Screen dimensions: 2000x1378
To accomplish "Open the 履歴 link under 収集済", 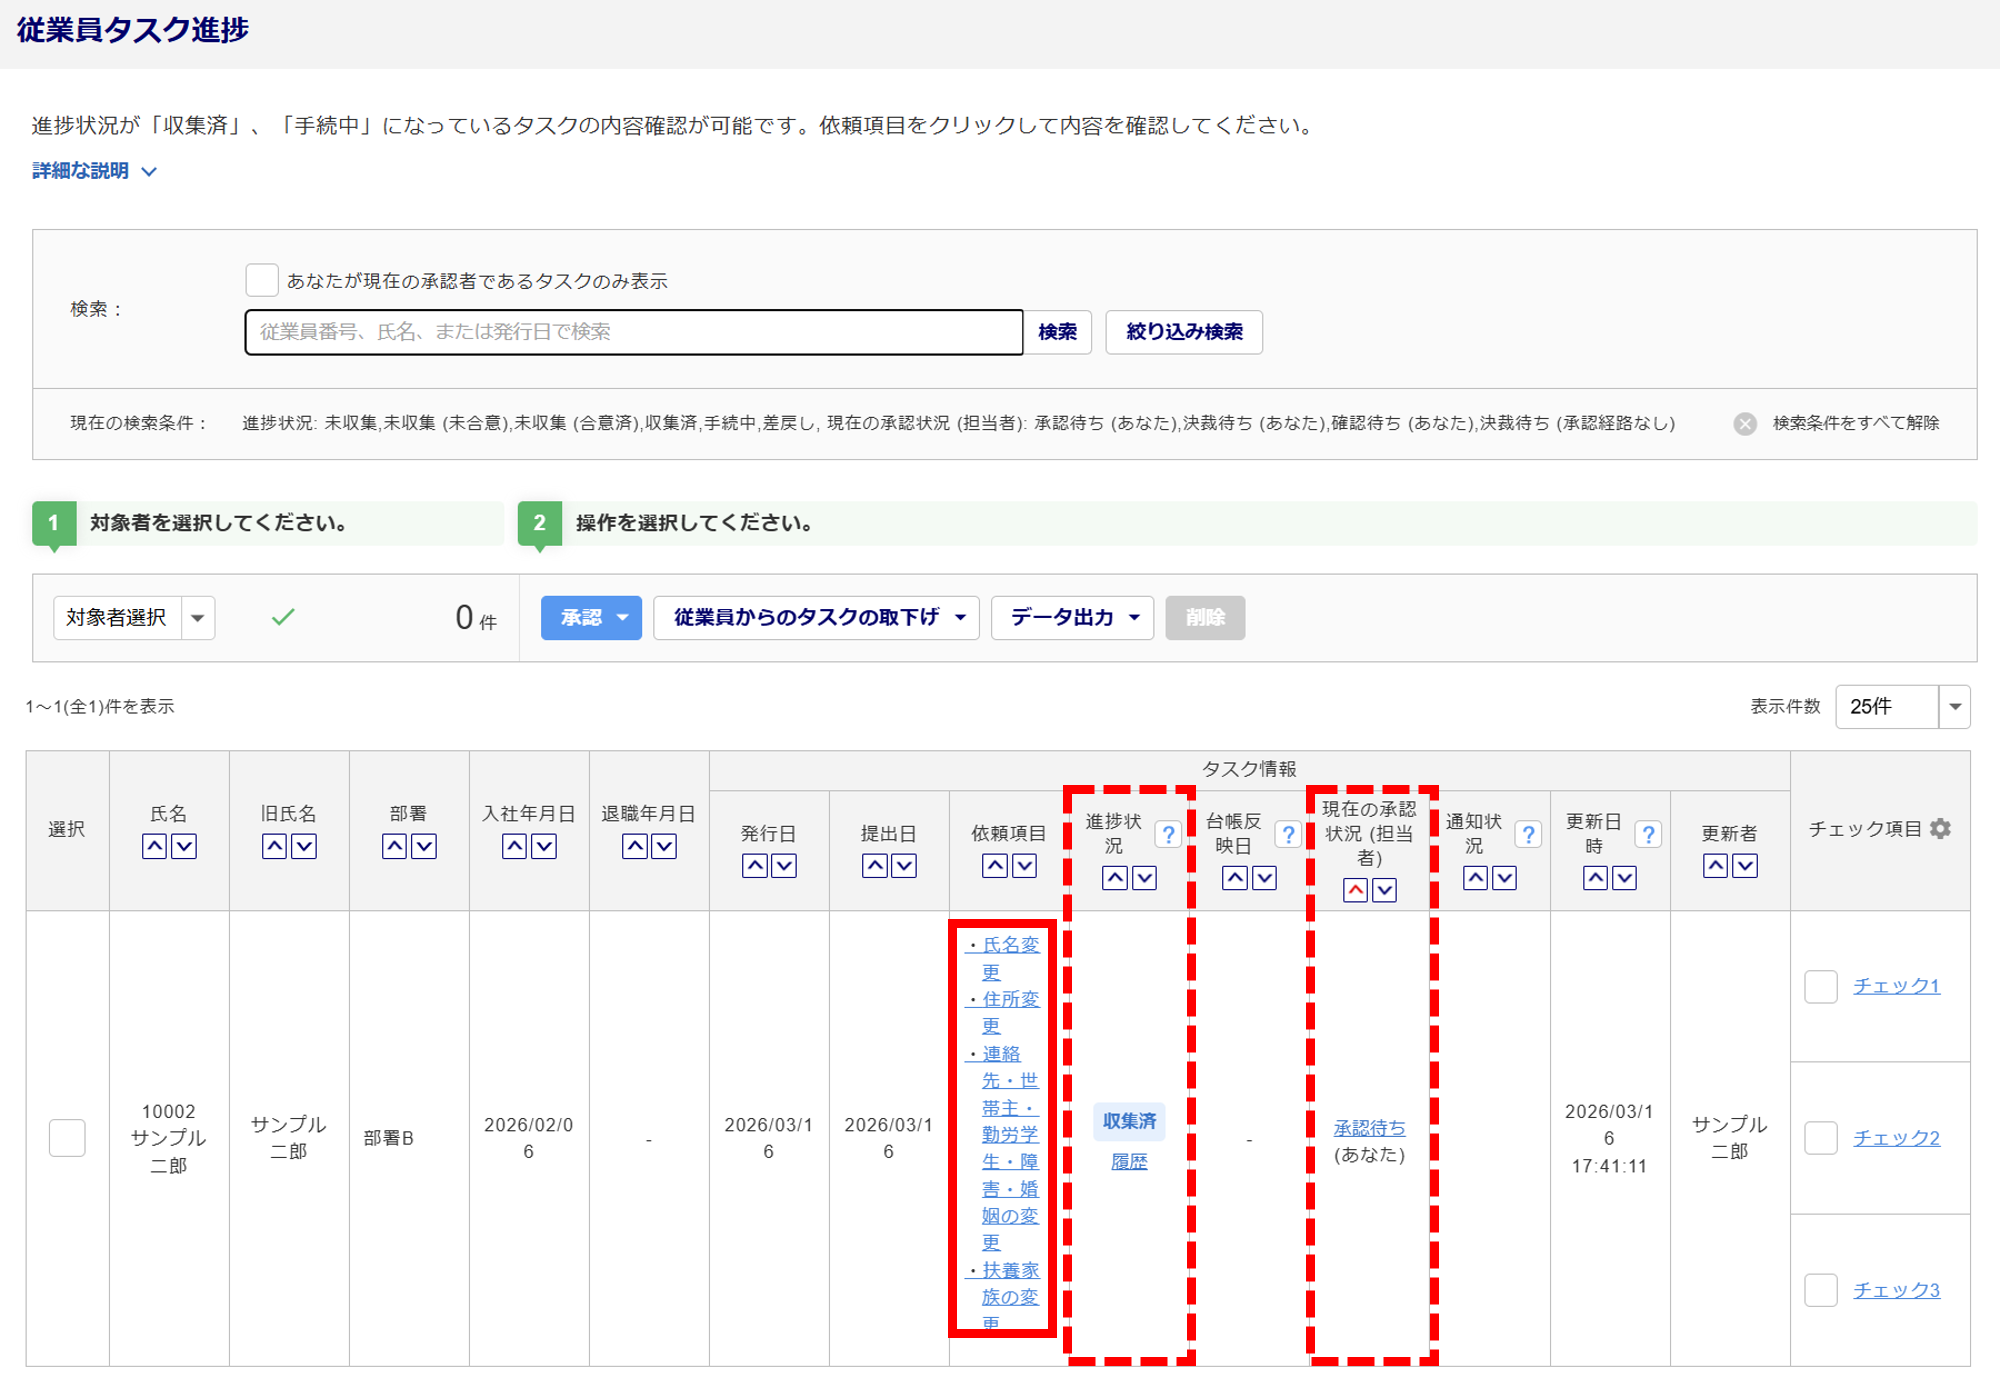I will (x=1129, y=1162).
